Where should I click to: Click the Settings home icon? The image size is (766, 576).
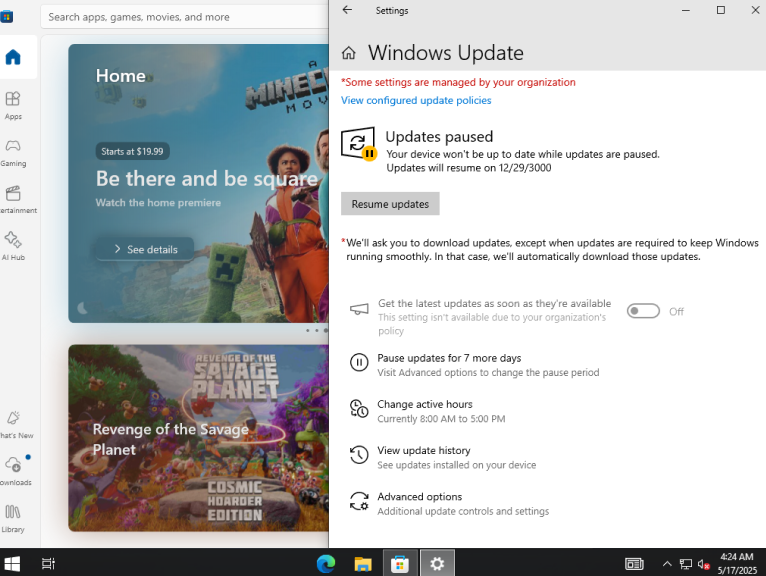[x=348, y=53]
